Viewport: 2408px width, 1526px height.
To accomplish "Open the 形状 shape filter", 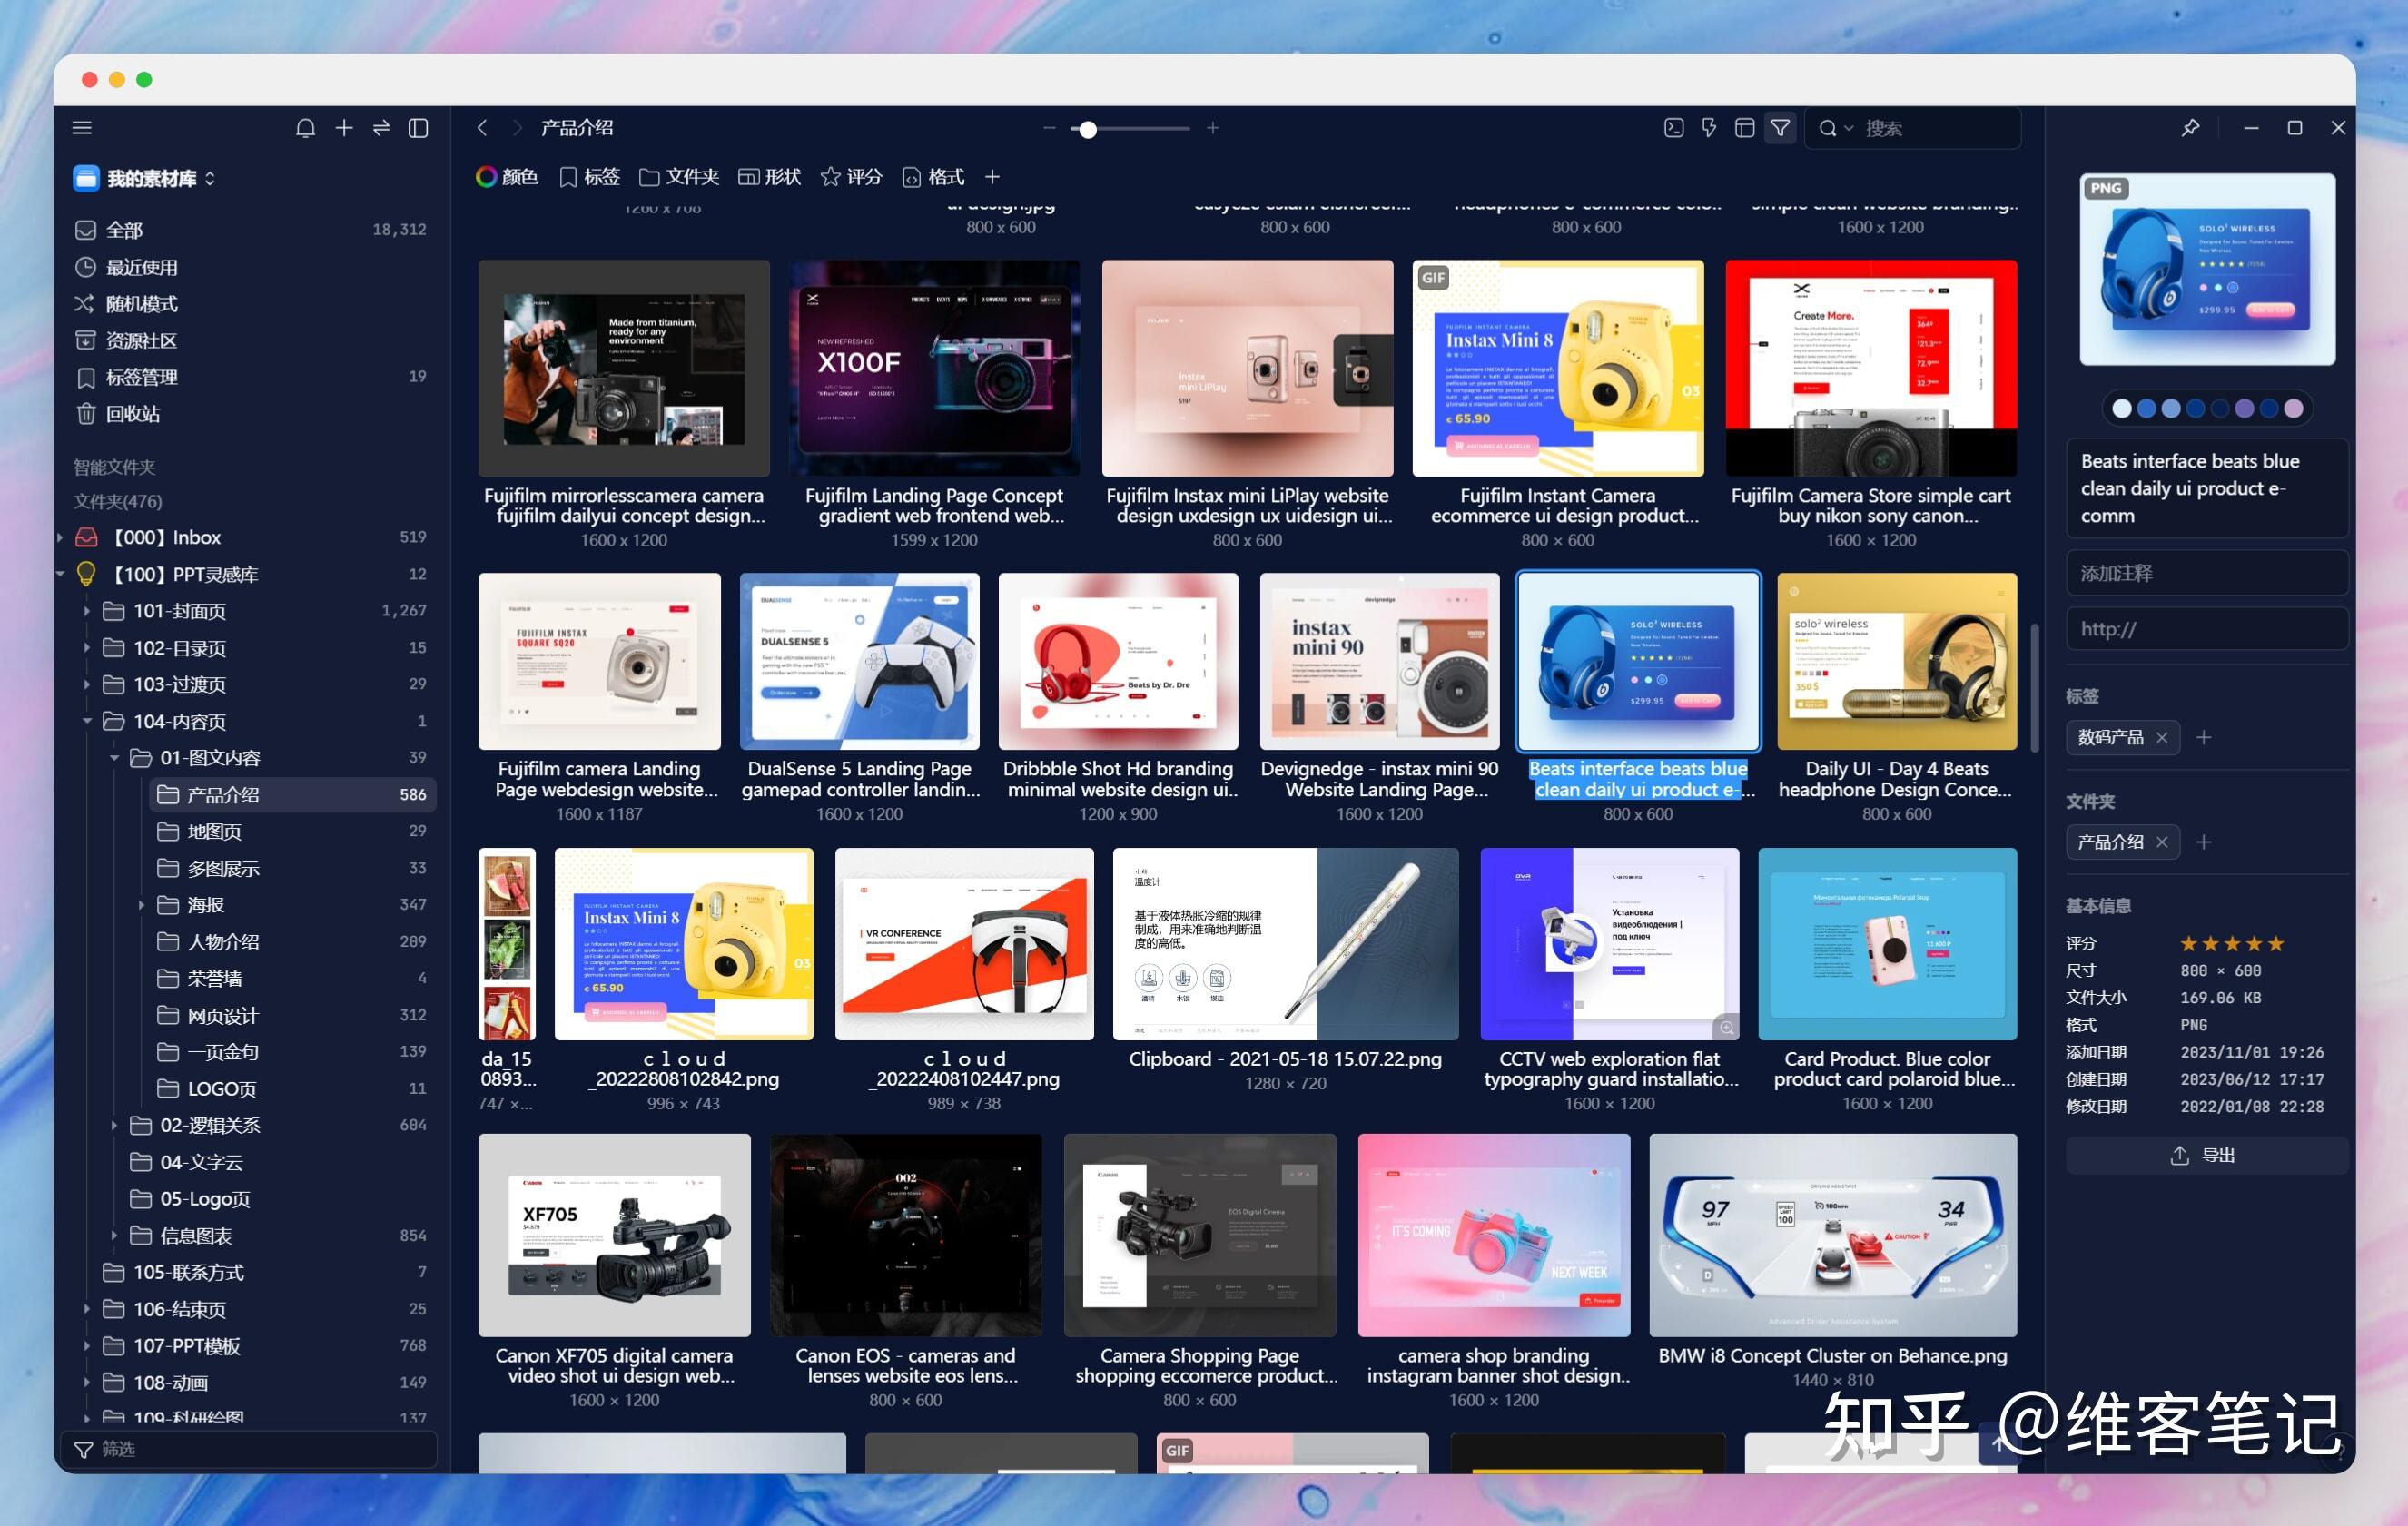I will coord(771,176).
